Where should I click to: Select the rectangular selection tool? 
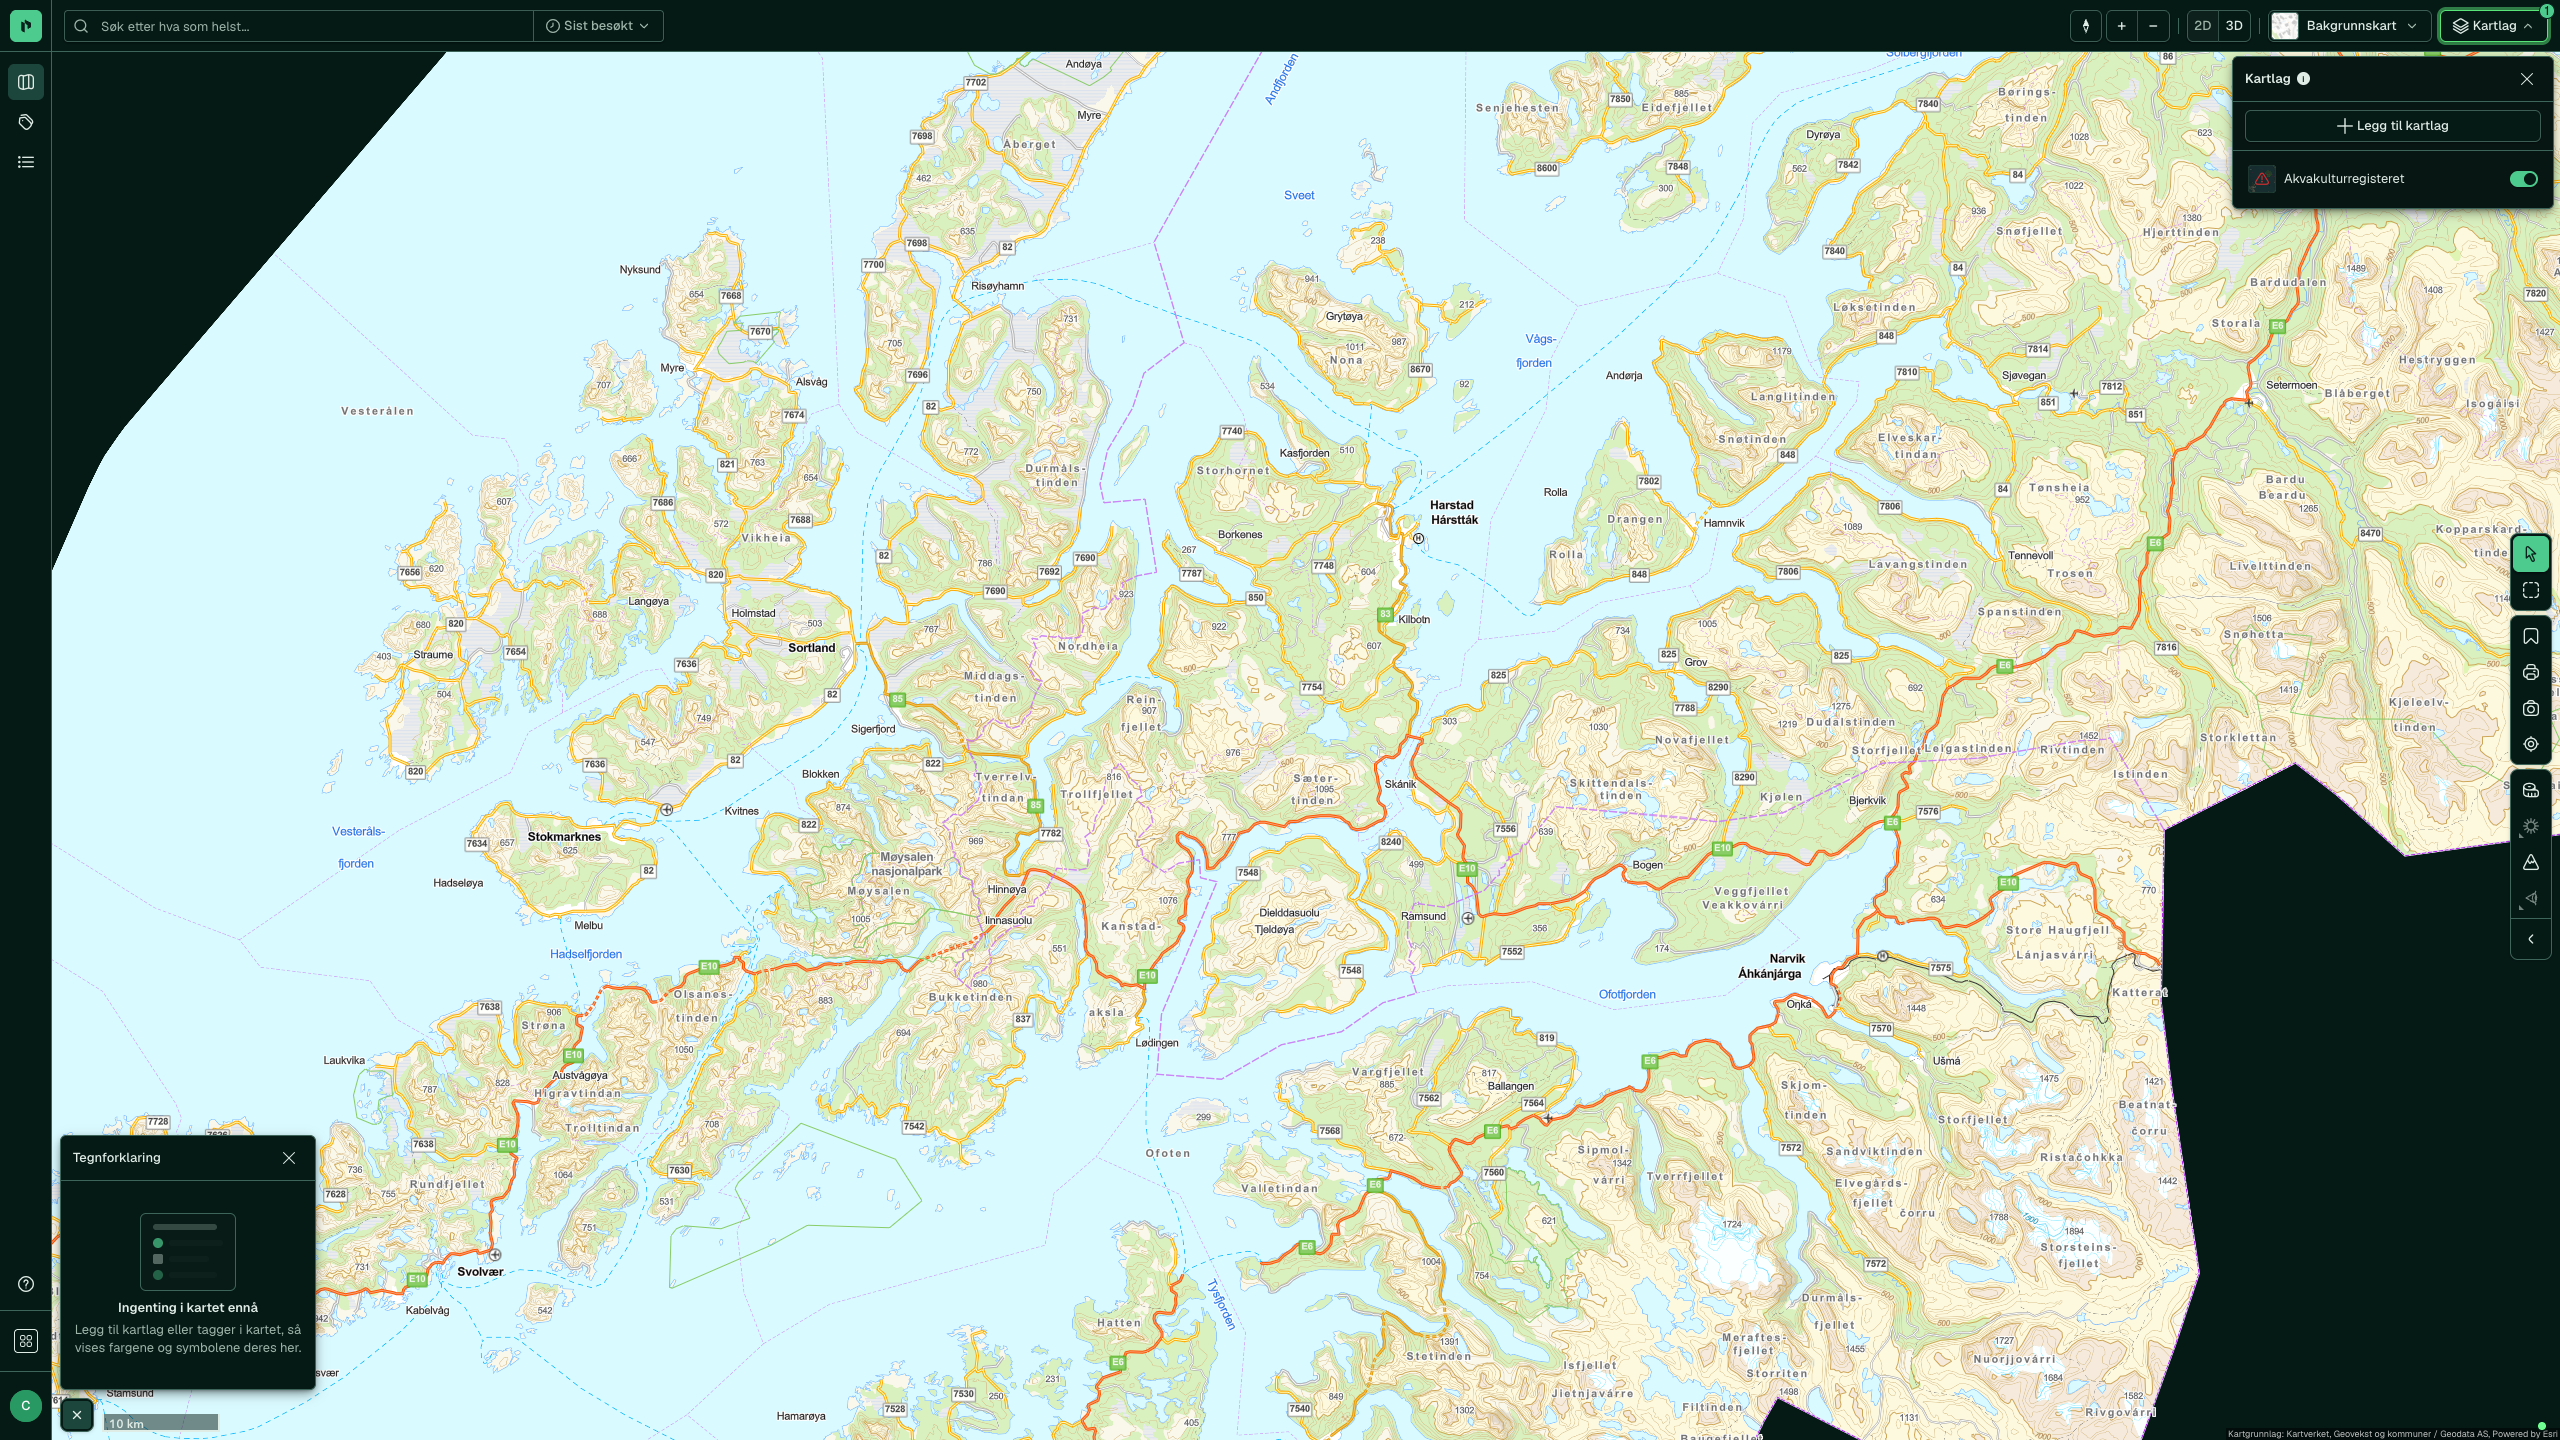tap(2531, 591)
